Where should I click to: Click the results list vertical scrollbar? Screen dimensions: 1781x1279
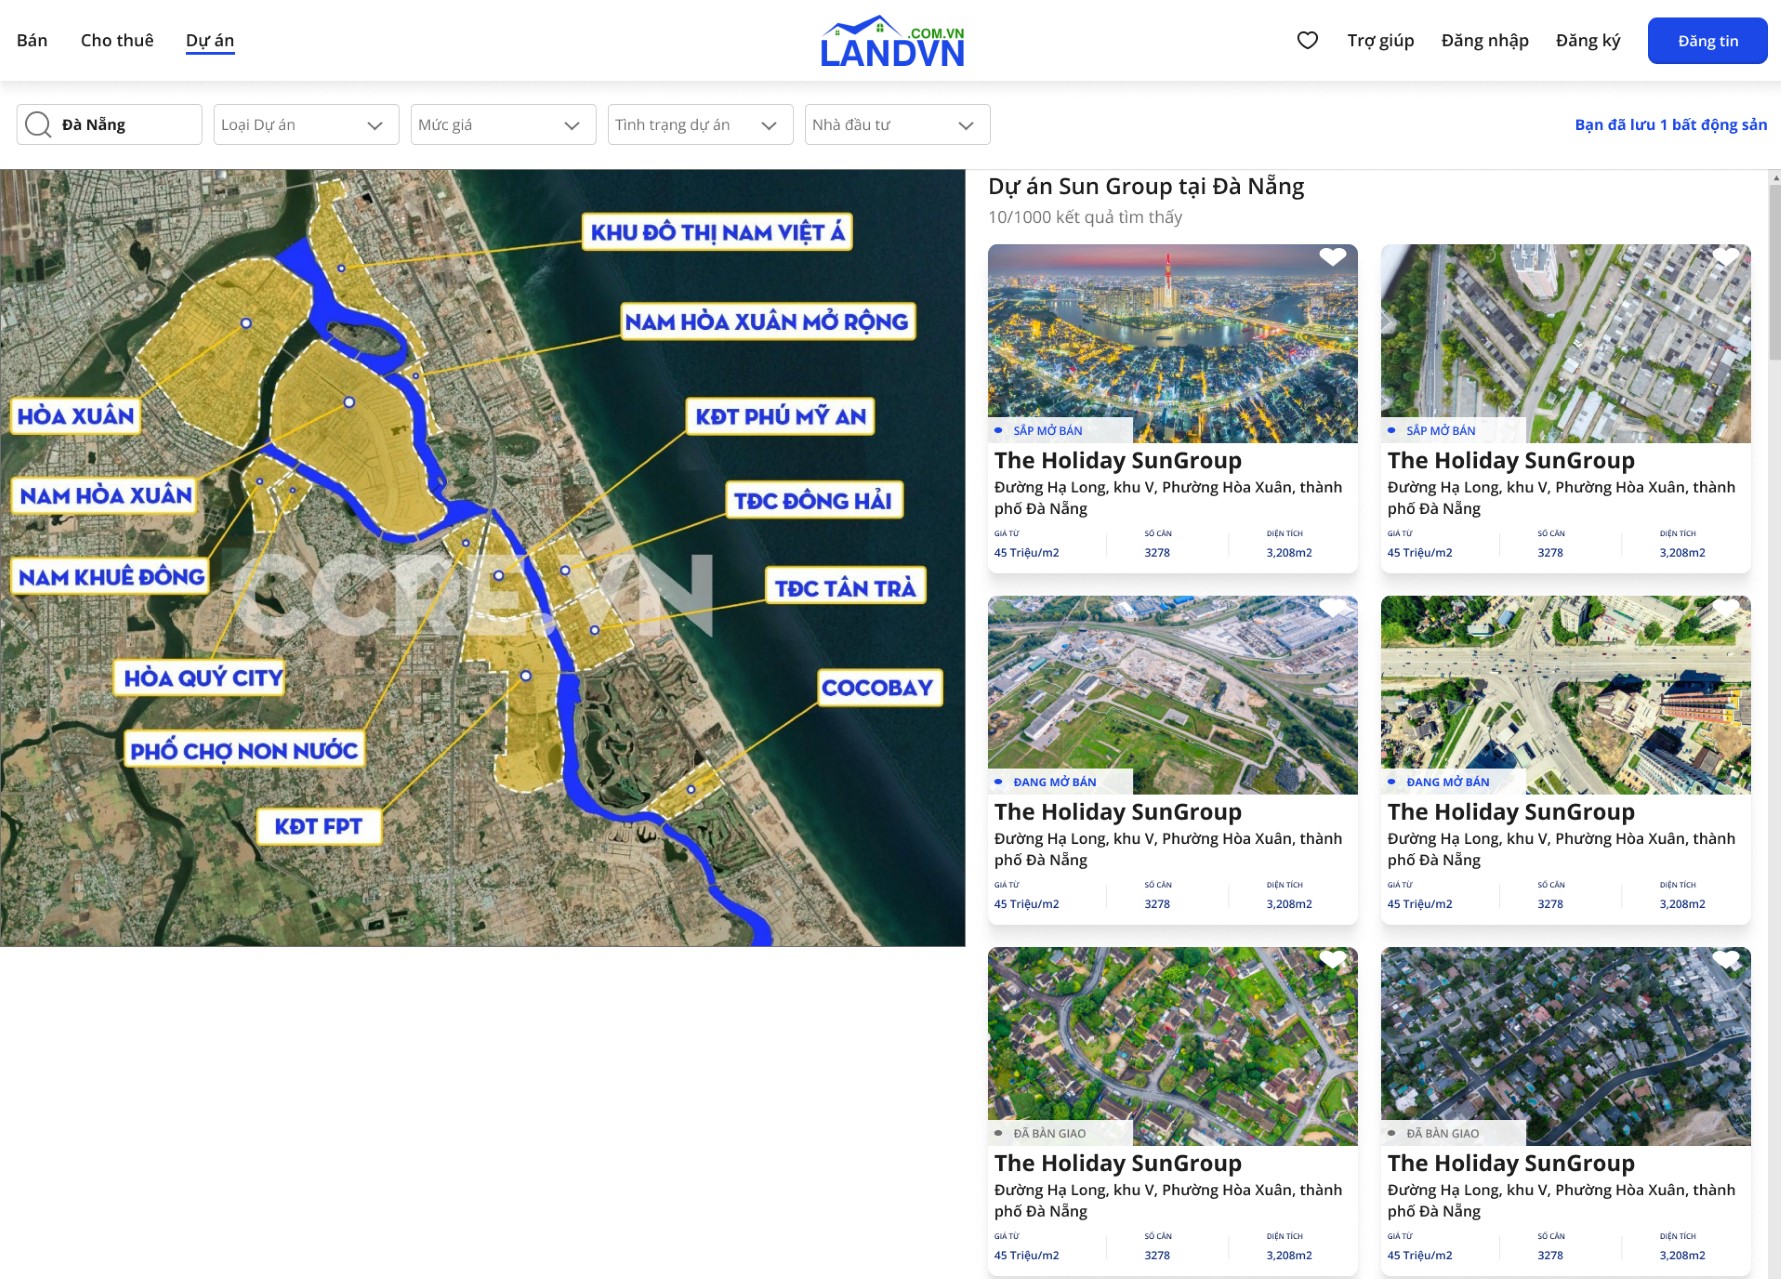[x=1774, y=270]
